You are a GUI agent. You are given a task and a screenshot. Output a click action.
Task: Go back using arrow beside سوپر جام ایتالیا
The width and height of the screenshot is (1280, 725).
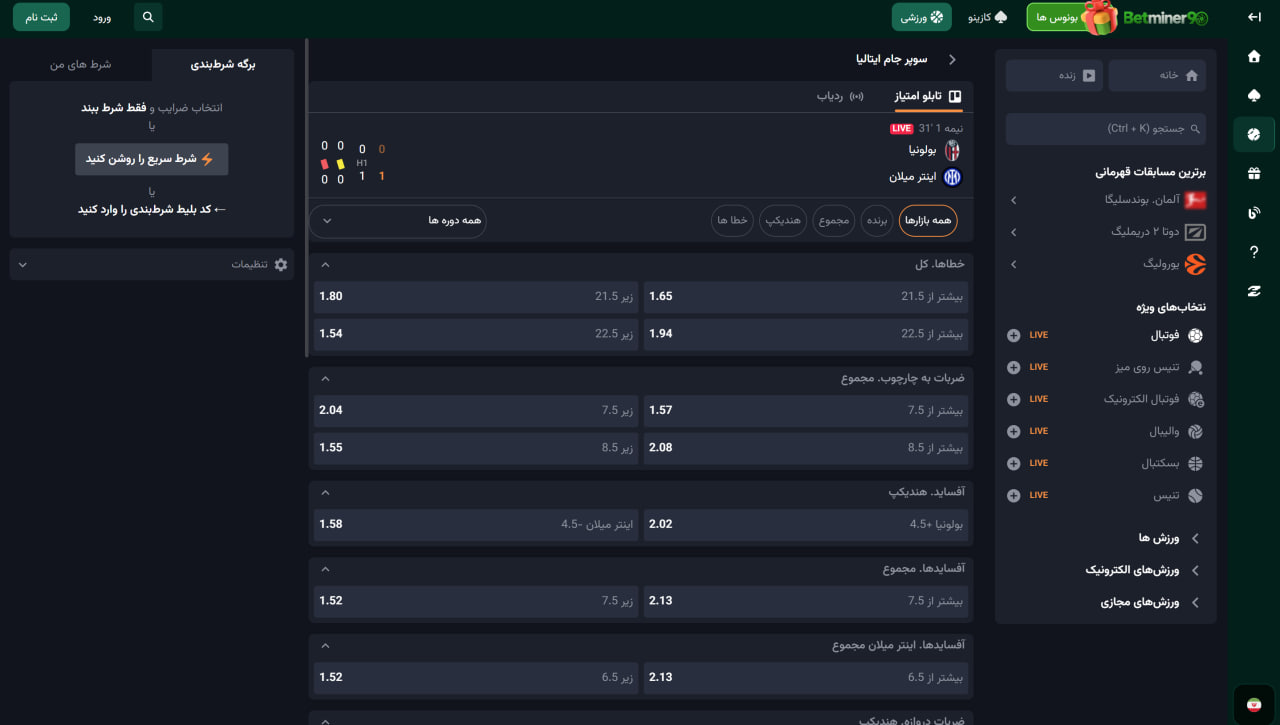[x=952, y=60]
